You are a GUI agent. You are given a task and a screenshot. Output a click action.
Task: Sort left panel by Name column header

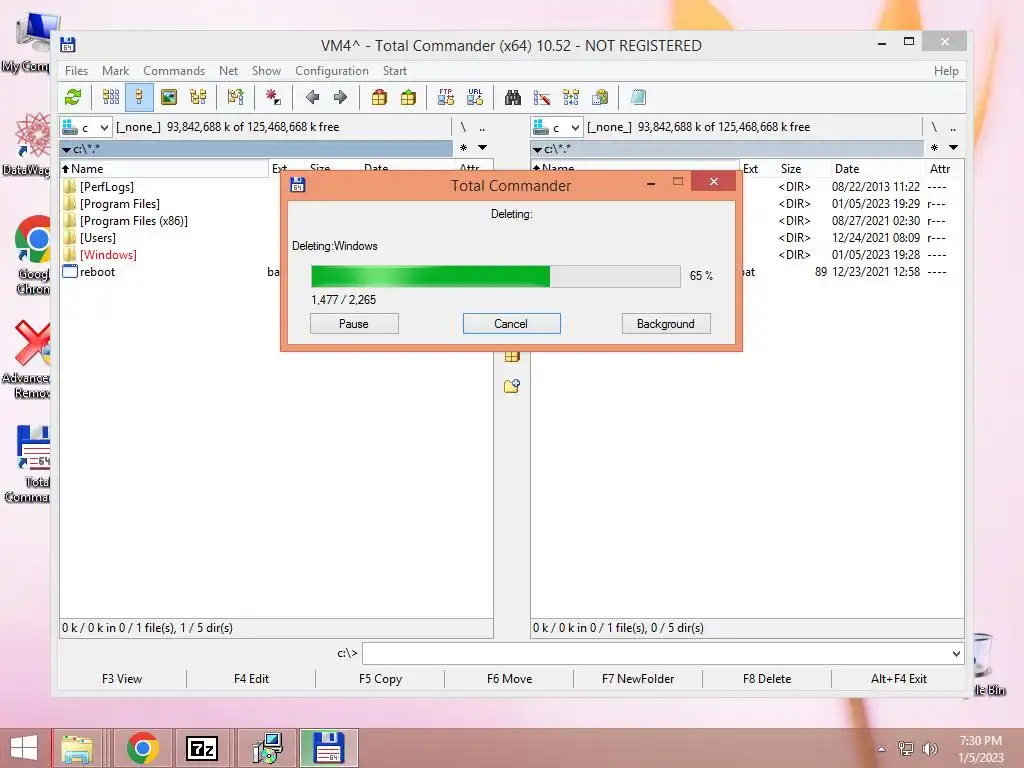tap(164, 168)
